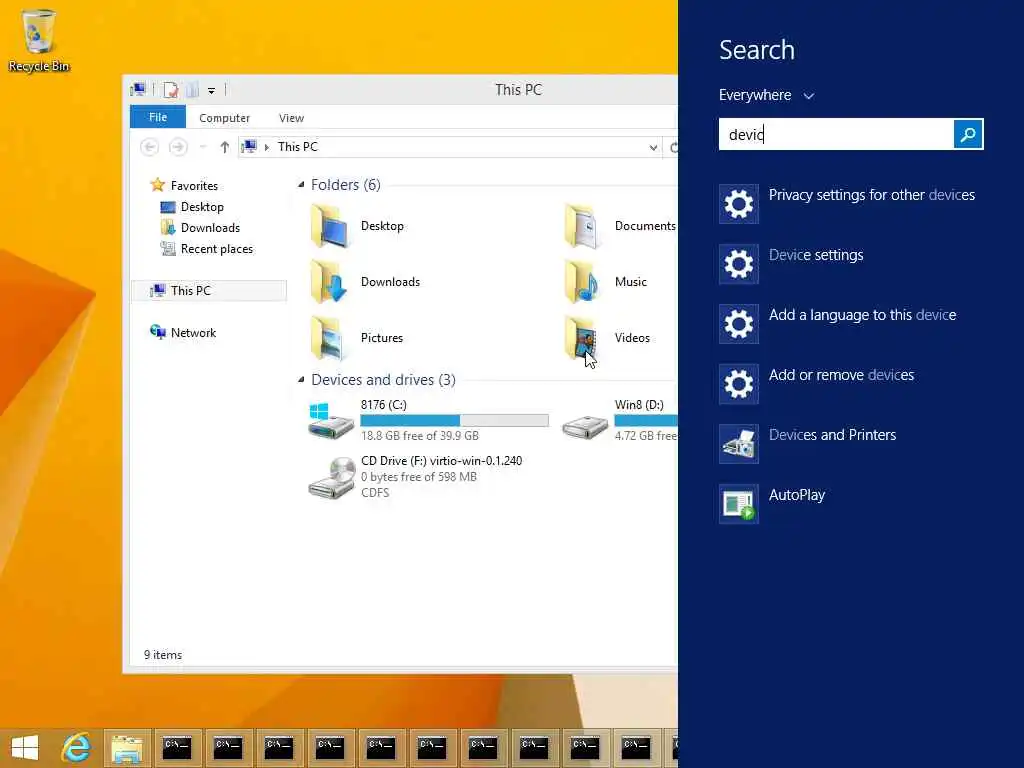Screen dimensions: 1024x768
Task: Select the Videos folder icon
Action: click(x=583, y=338)
